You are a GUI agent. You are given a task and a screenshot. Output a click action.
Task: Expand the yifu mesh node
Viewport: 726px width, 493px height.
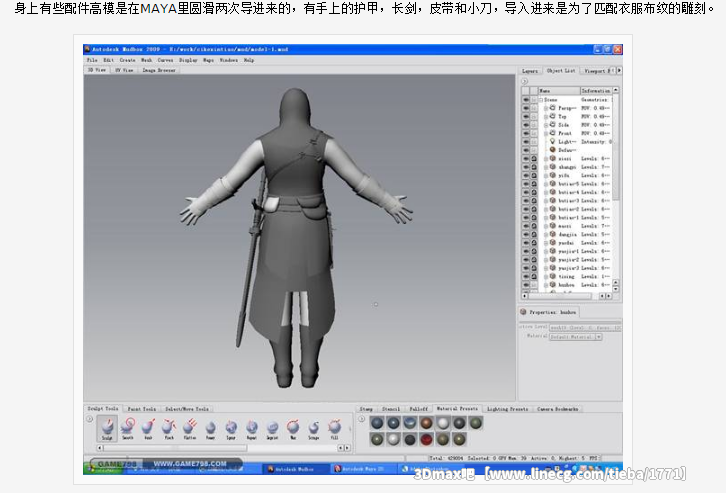(546, 175)
